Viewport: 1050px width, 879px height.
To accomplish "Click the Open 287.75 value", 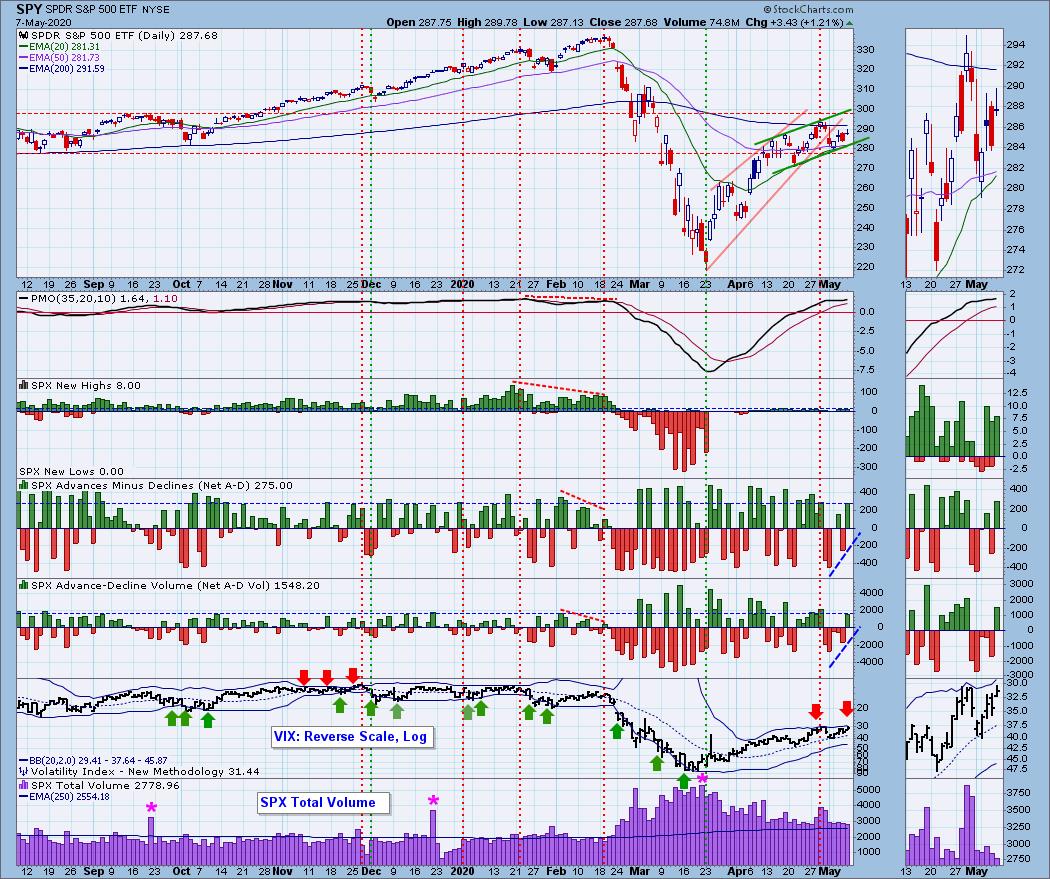I will pyautogui.click(x=419, y=22).
